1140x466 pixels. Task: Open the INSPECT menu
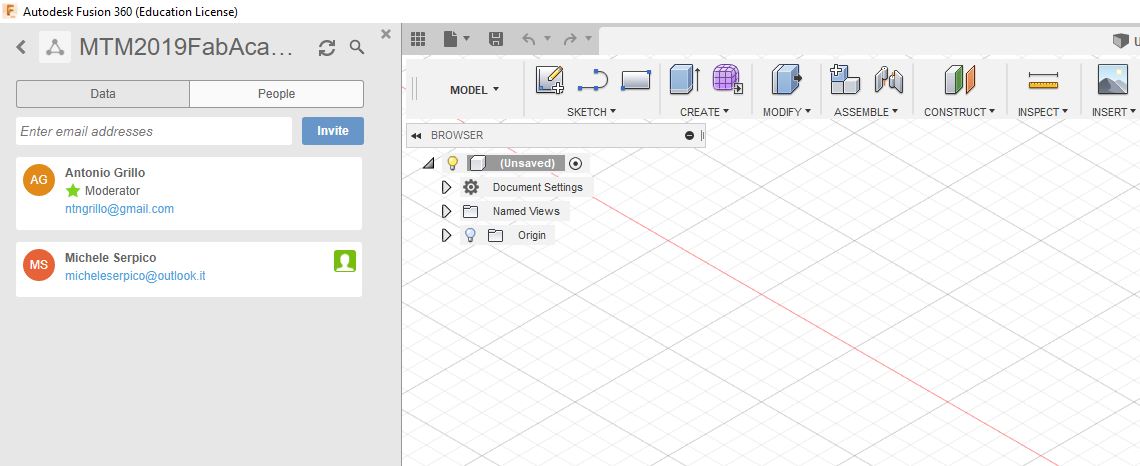(1043, 112)
